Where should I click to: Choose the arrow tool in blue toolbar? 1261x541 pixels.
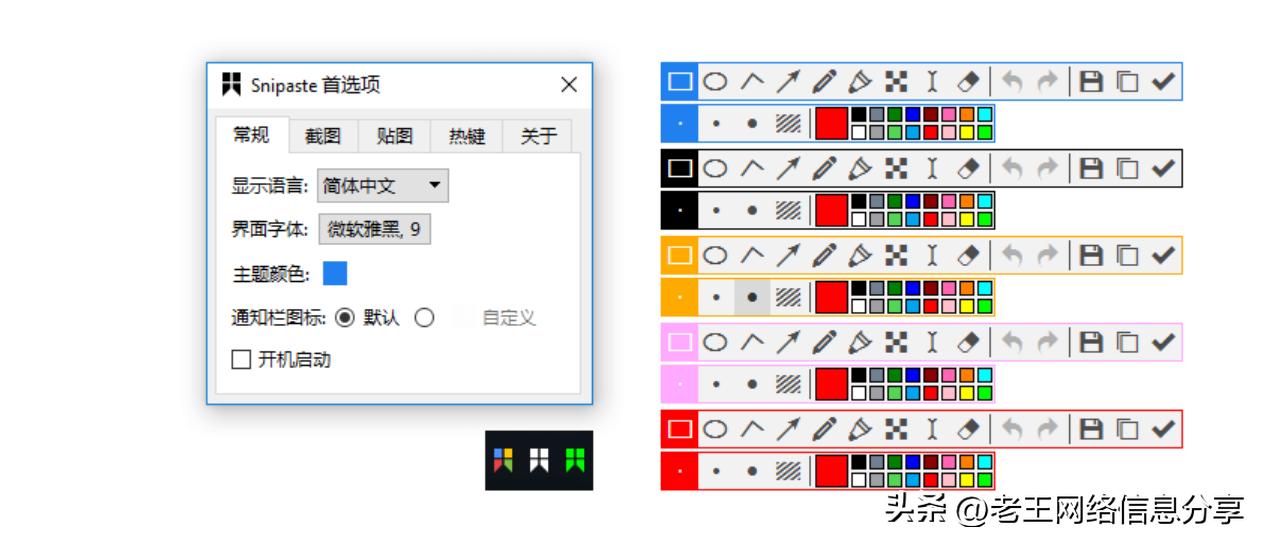coord(787,82)
